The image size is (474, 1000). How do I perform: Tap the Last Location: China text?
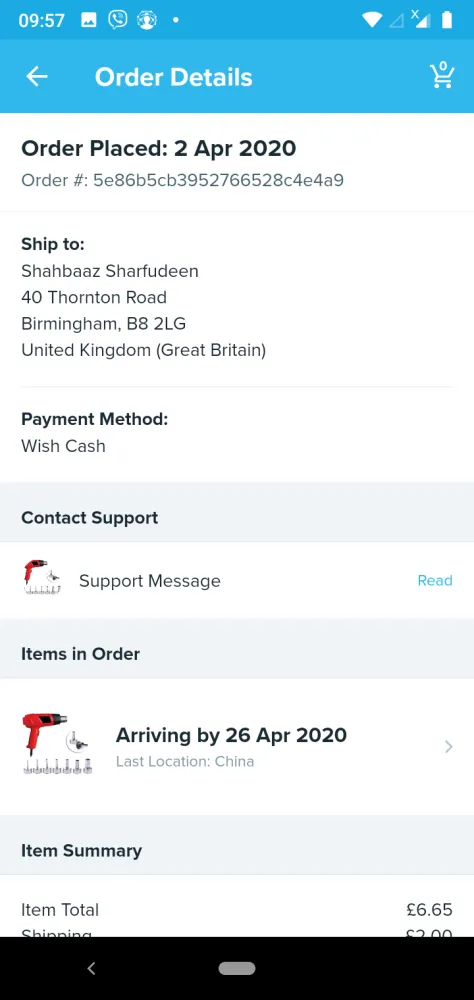tap(185, 761)
